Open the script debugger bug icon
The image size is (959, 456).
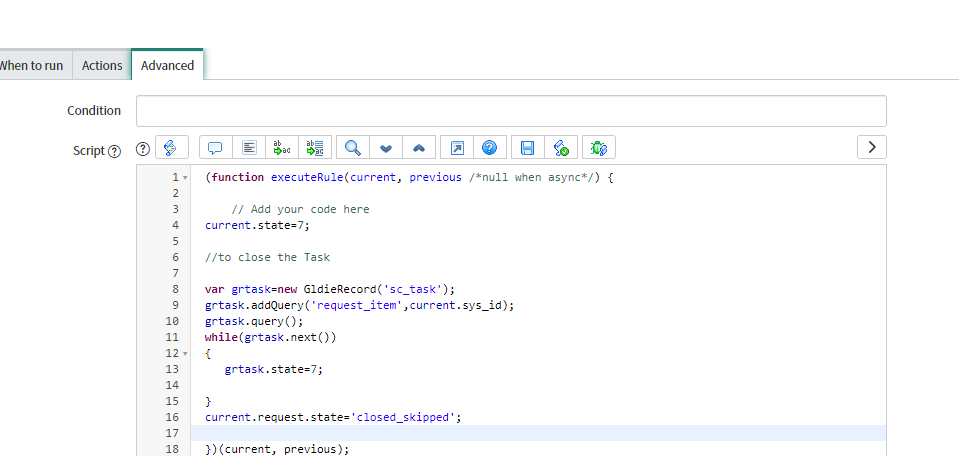(599, 148)
